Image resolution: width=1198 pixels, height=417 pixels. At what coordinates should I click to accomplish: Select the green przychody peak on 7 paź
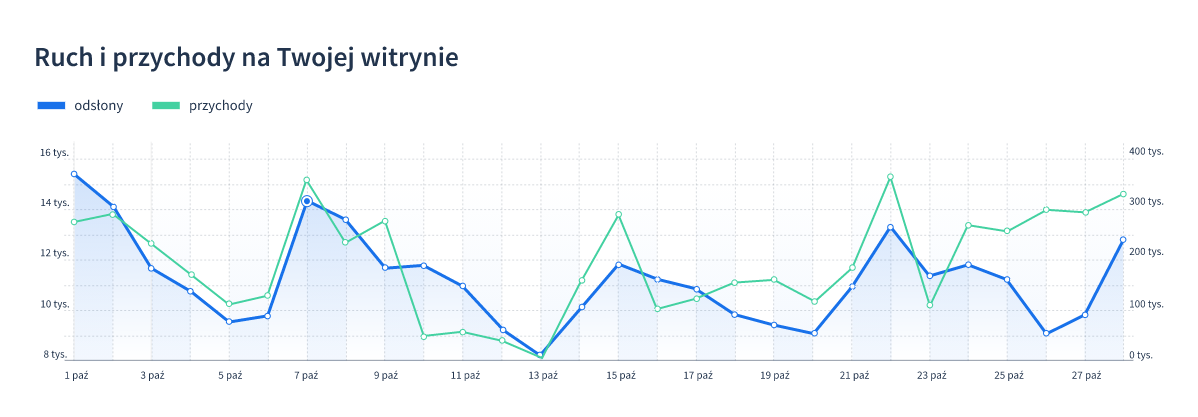(x=307, y=180)
